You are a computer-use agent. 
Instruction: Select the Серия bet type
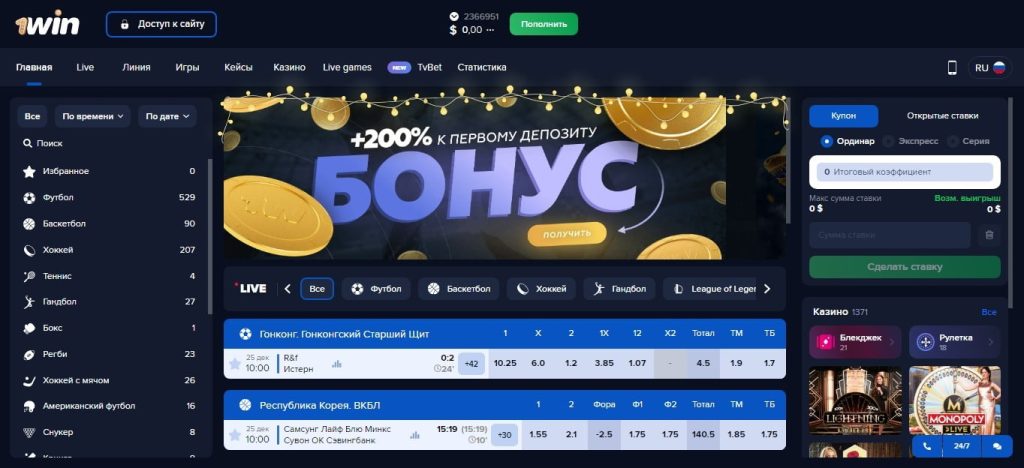click(x=968, y=141)
